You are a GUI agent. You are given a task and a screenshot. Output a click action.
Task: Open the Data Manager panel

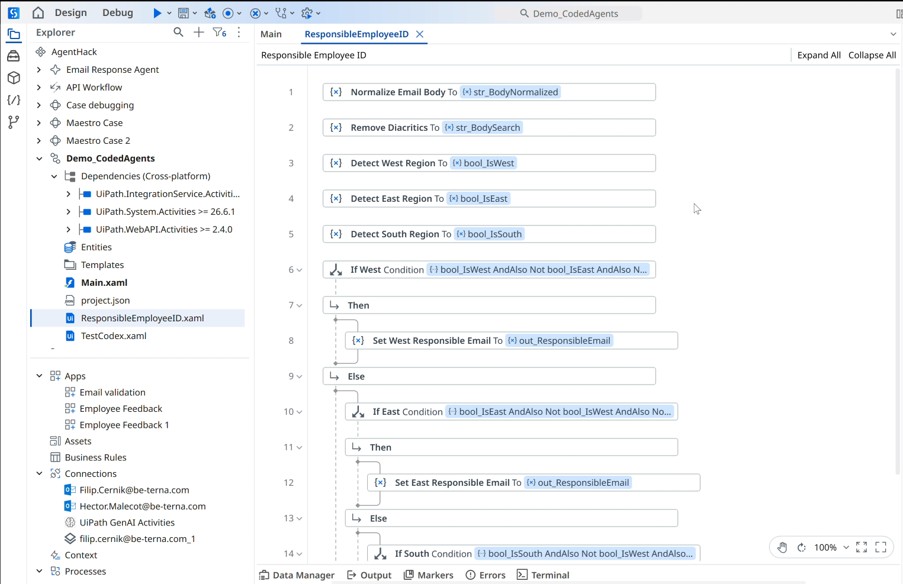coord(297,575)
